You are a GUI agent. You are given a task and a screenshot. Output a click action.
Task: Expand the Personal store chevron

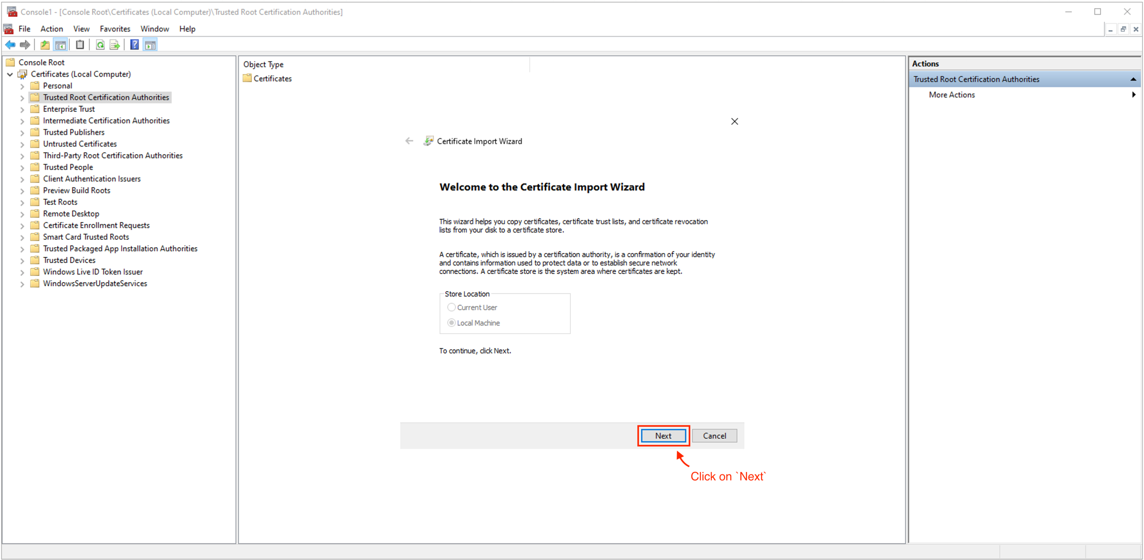pos(22,86)
